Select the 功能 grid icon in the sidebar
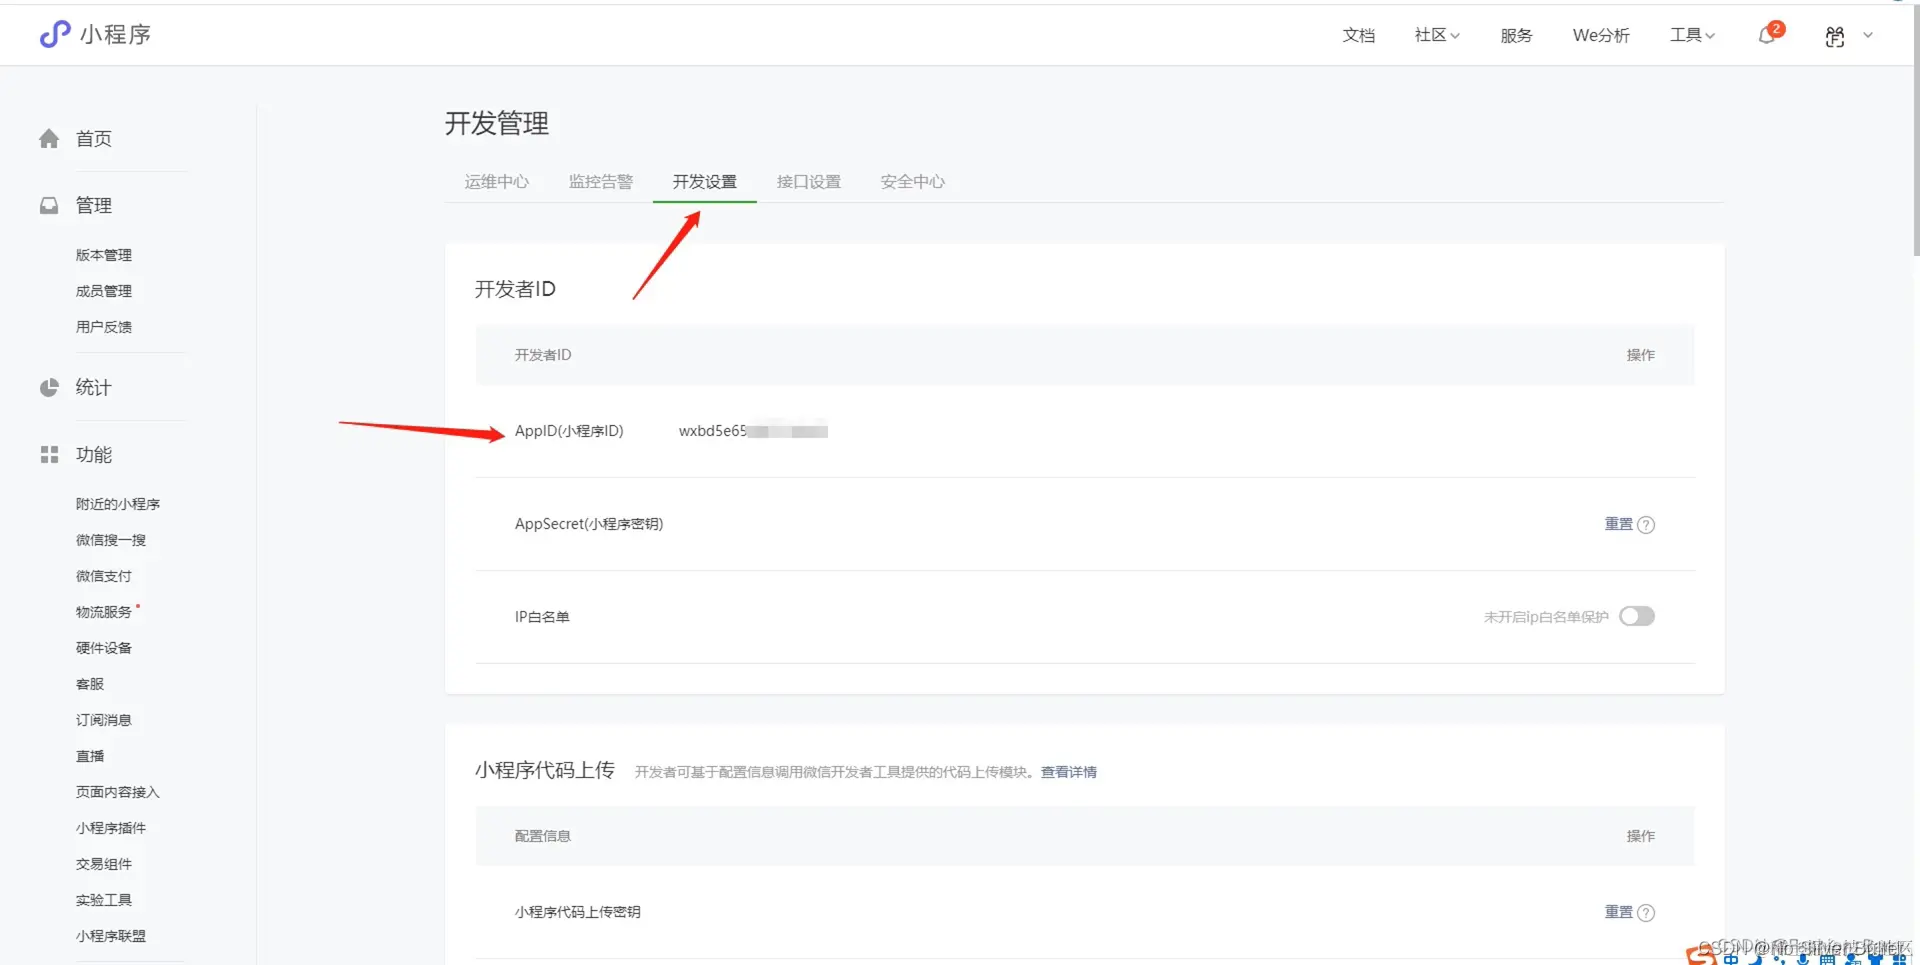The image size is (1920, 965). click(48, 454)
